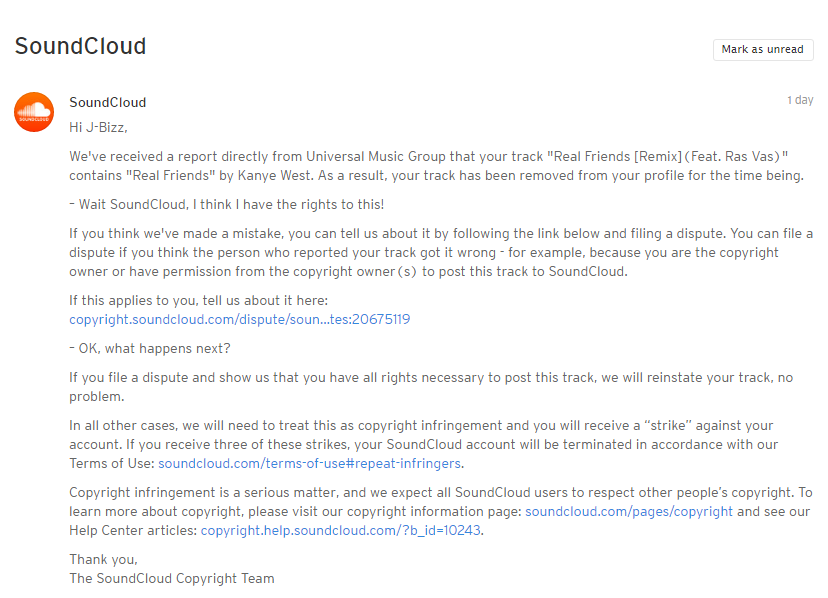Open the SoundCloud sender name
Image resolution: width=828 pixels, height=598 pixels.
[107, 102]
